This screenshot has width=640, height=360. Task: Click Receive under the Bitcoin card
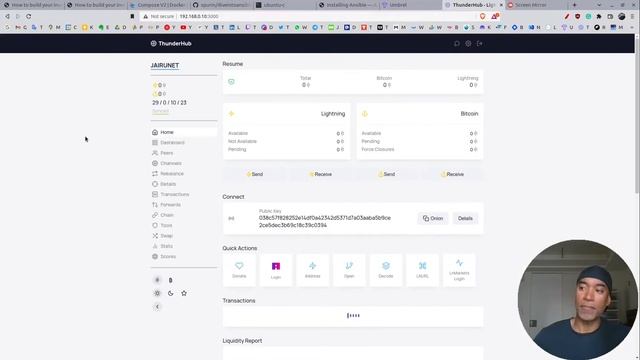[x=452, y=174]
